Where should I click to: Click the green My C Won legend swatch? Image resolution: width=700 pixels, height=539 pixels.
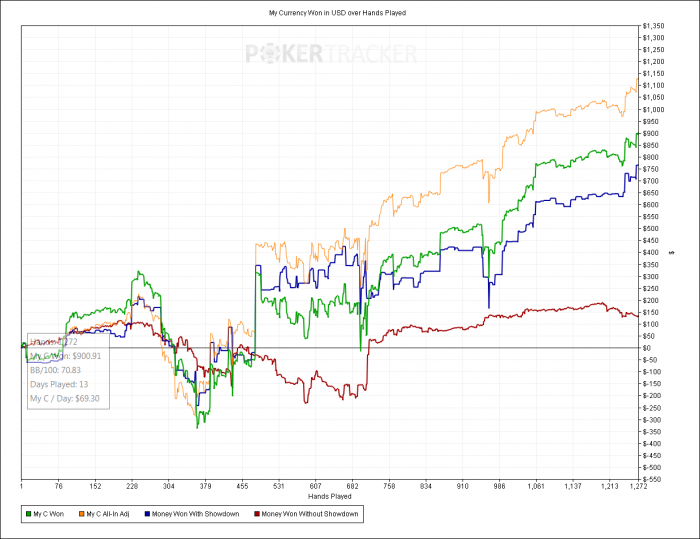(29, 514)
